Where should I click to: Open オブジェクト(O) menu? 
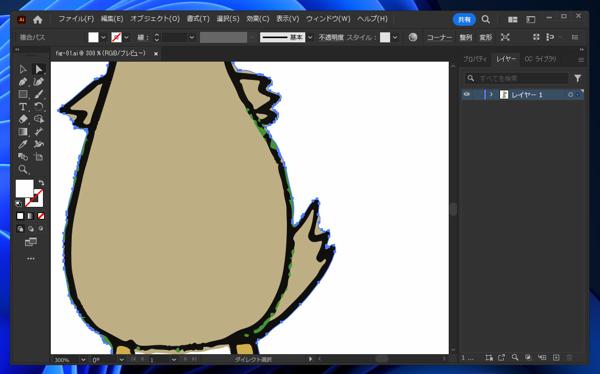click(155, 19)
